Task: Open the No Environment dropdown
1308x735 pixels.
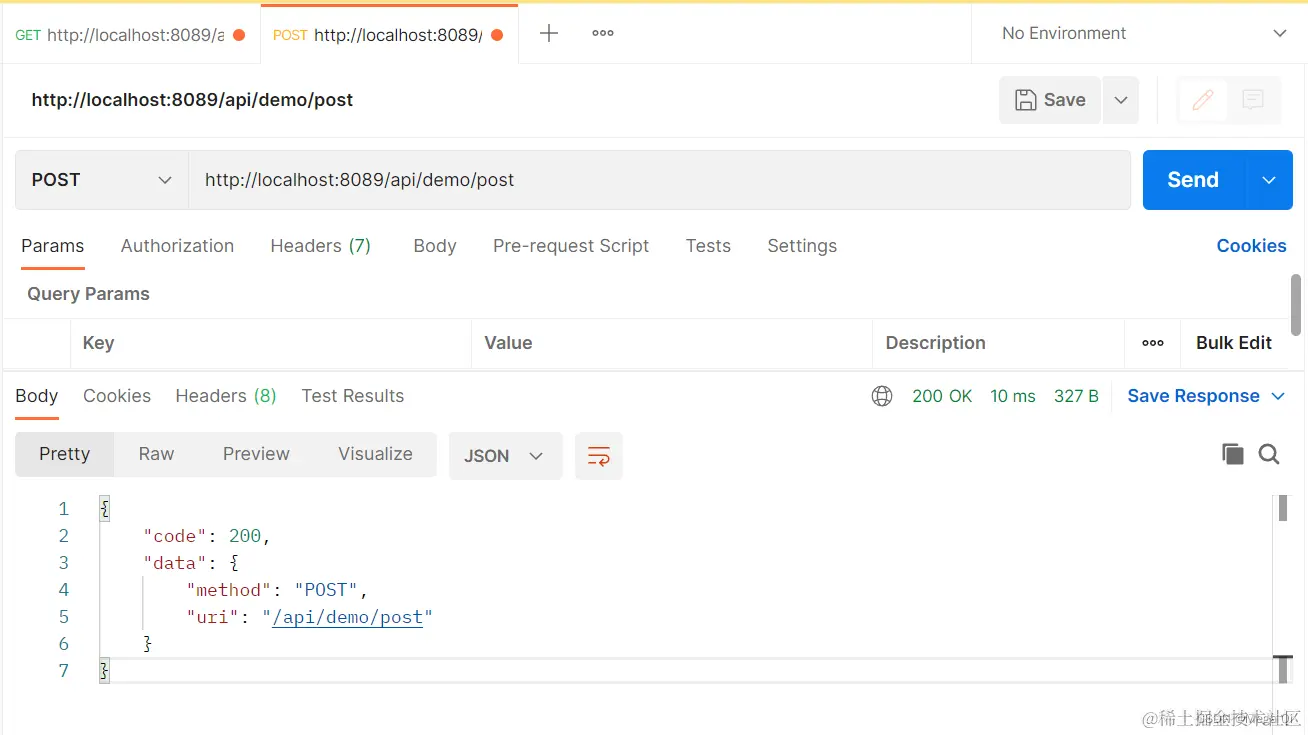Action: pyautogui.click(x=1143, y=33)
